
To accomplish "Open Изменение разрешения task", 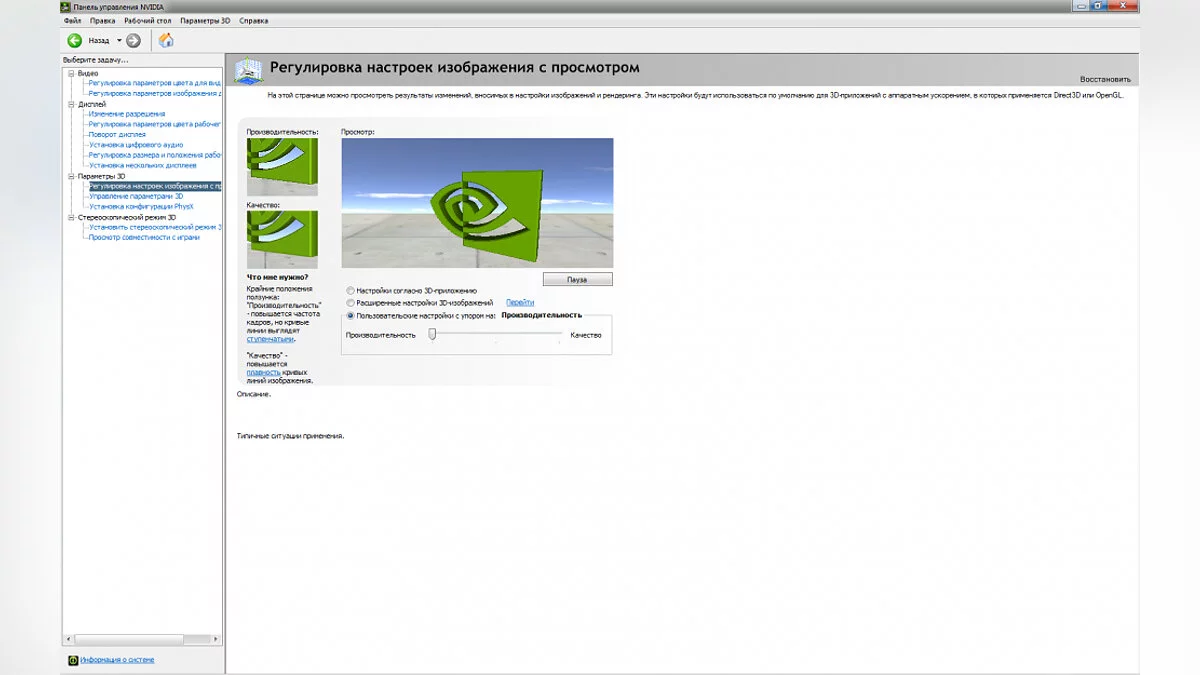I will point(127,114).
